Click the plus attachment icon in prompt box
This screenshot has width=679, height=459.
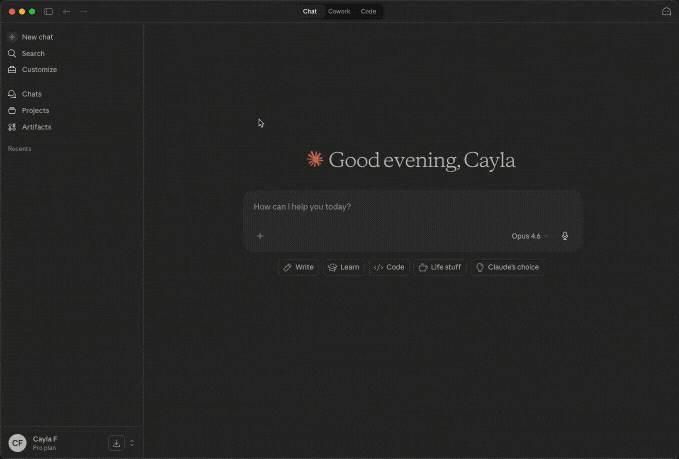click(x=260, y=236)
